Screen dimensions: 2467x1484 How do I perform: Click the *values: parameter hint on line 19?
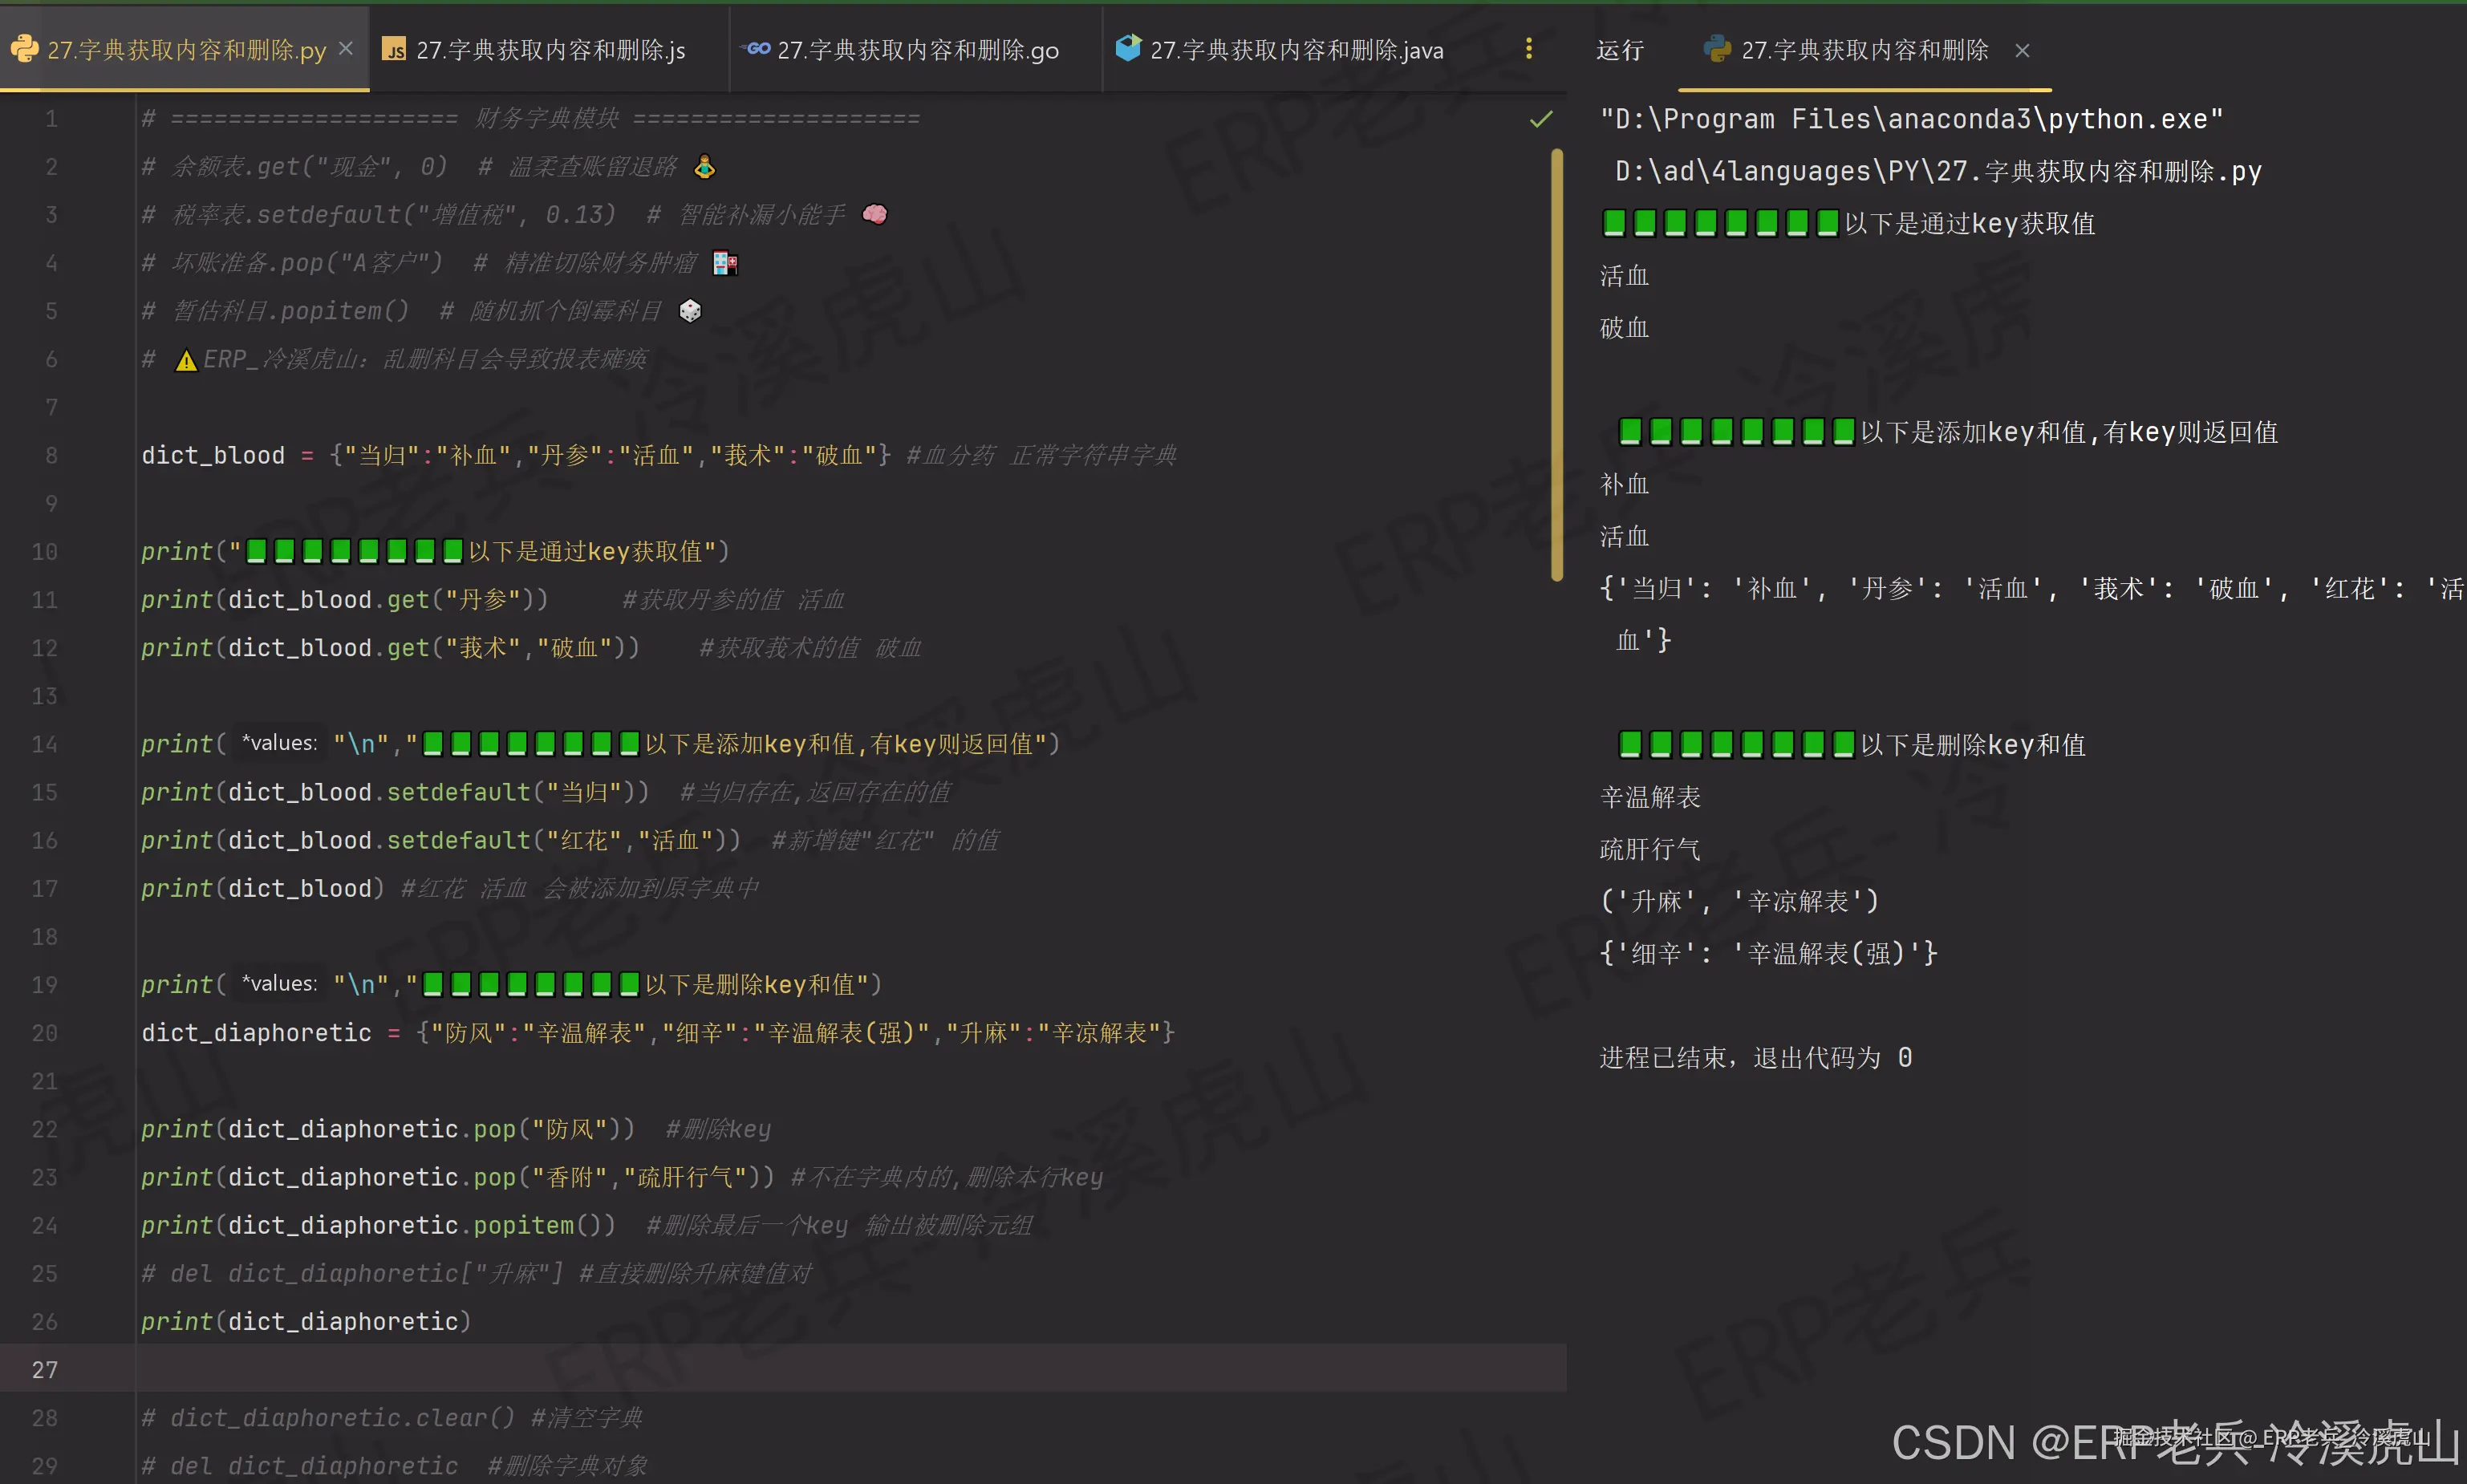pyautogui.click(x=279, y=984)
